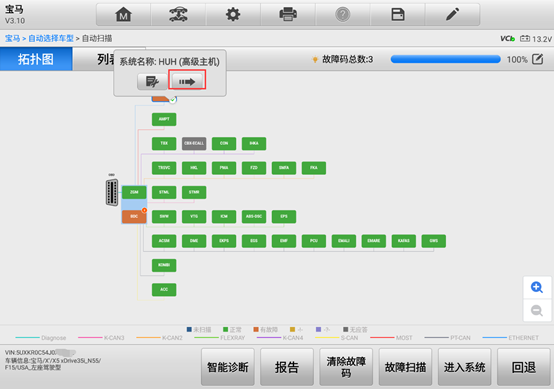This screenshot has height=389, width=554.
Task: Select the pencil edit toolbar icon
Action: [x=452, y=14]
